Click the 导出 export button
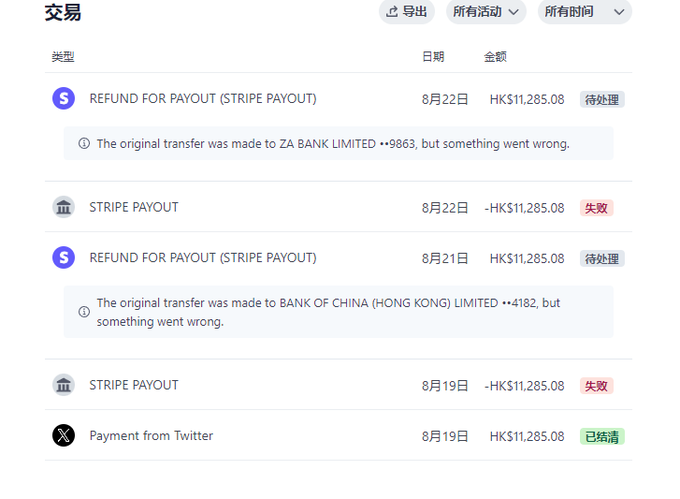The height and width of the screenshot is (499, 680). pos(407,12)
